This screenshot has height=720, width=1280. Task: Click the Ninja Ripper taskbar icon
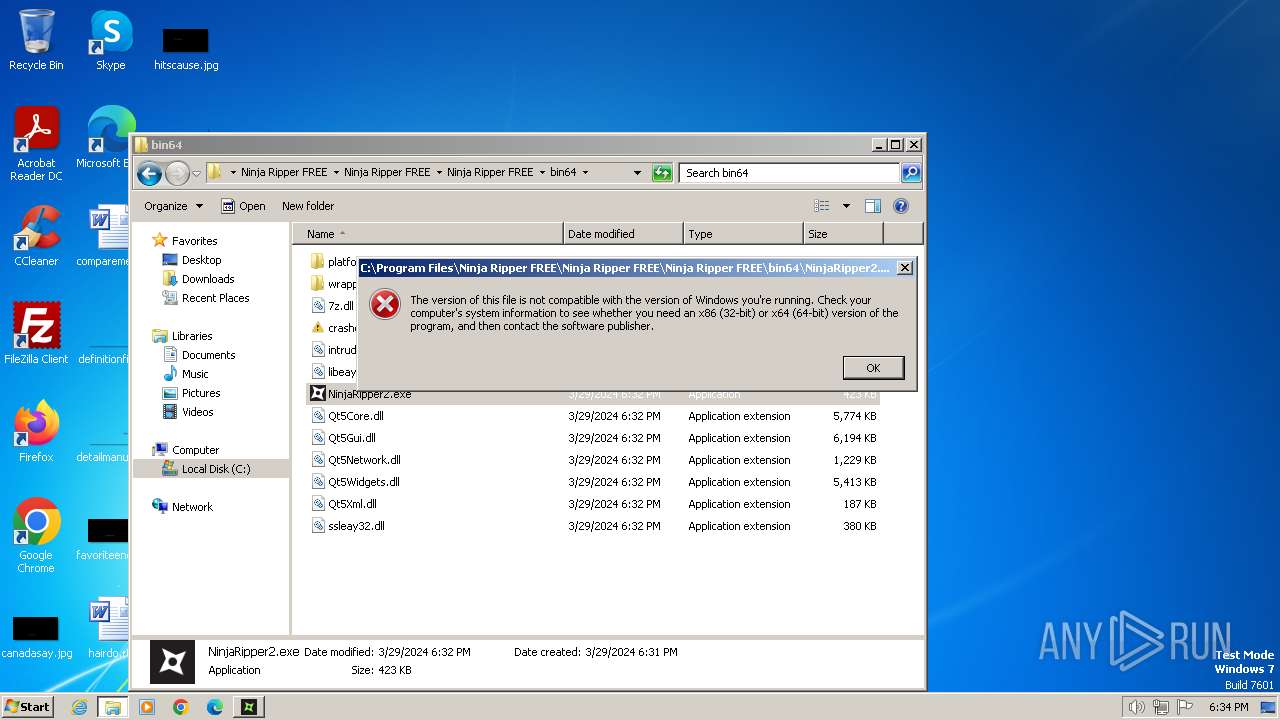point(249,707)
